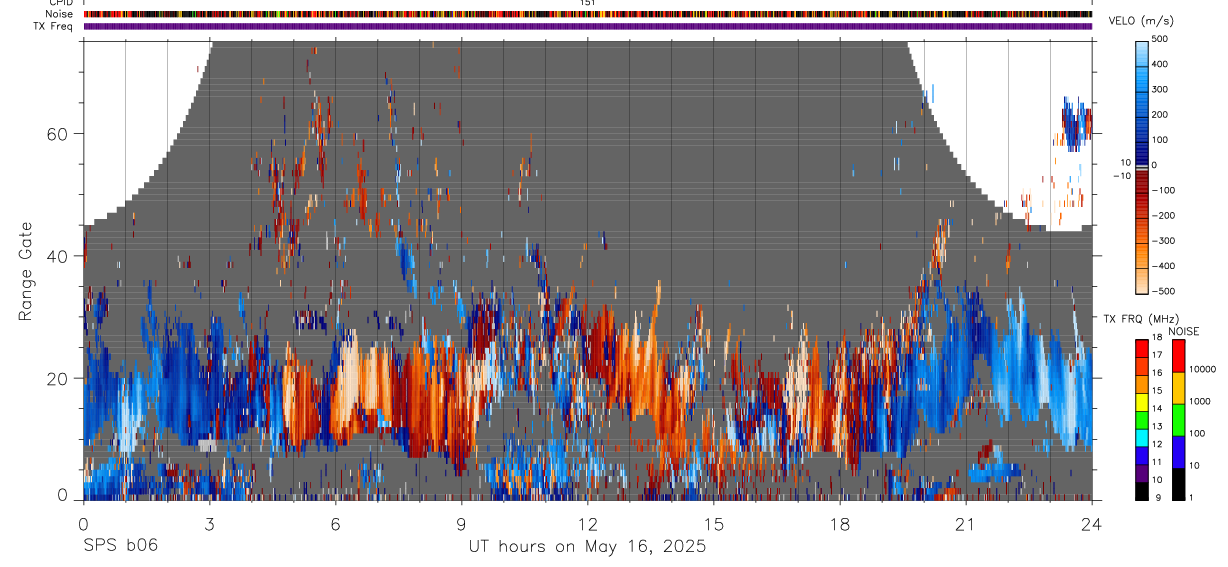
Task: Pick the red 17-18 MHz frequency swatch
Action: coord(1142,347)
